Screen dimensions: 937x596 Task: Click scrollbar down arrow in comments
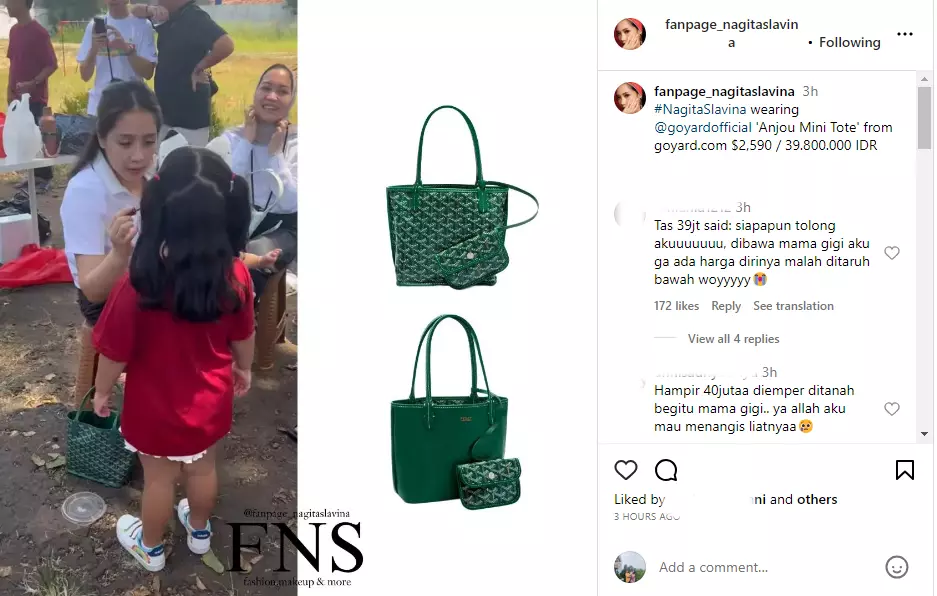924,434
